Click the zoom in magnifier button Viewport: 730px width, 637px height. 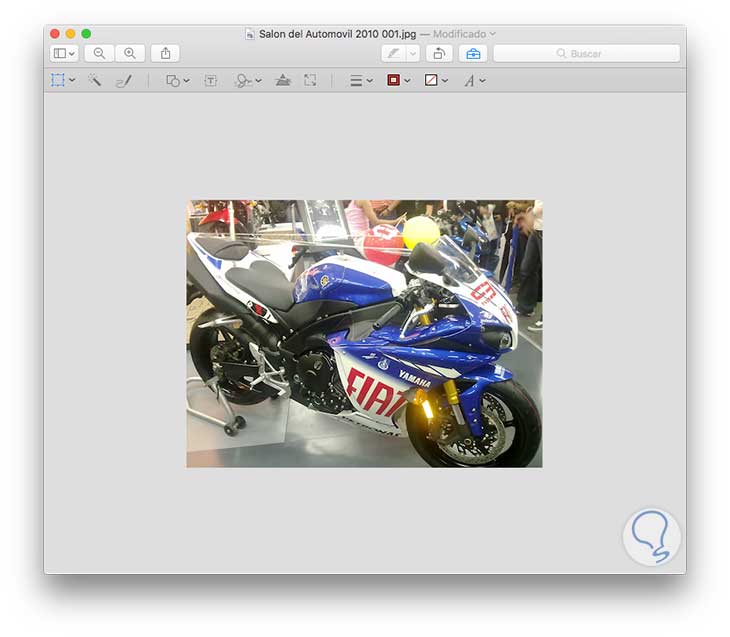[x=130, y=54]
